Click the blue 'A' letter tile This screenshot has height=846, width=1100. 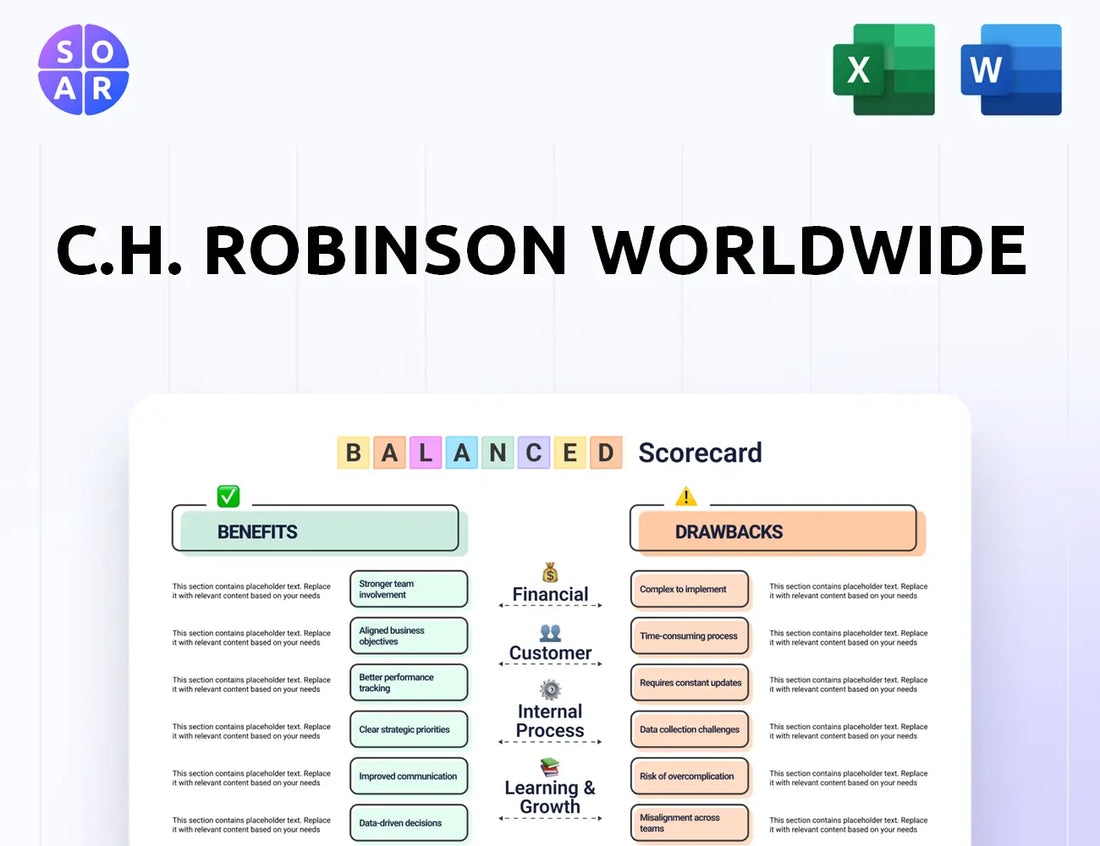click(462, 452)
